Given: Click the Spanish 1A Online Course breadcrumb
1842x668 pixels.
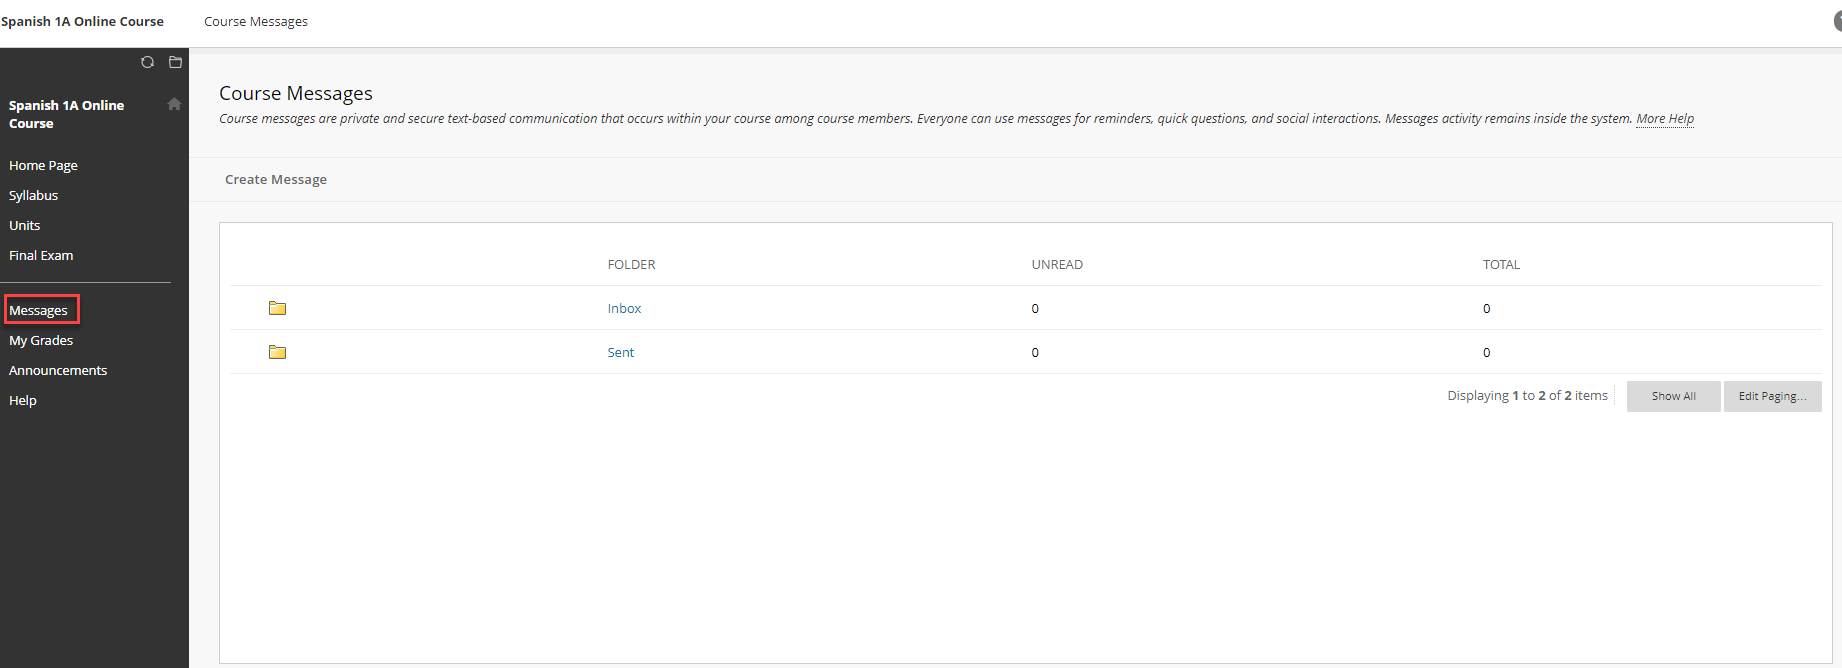Looking at the screenshot, I should click(x=82, y=21).
